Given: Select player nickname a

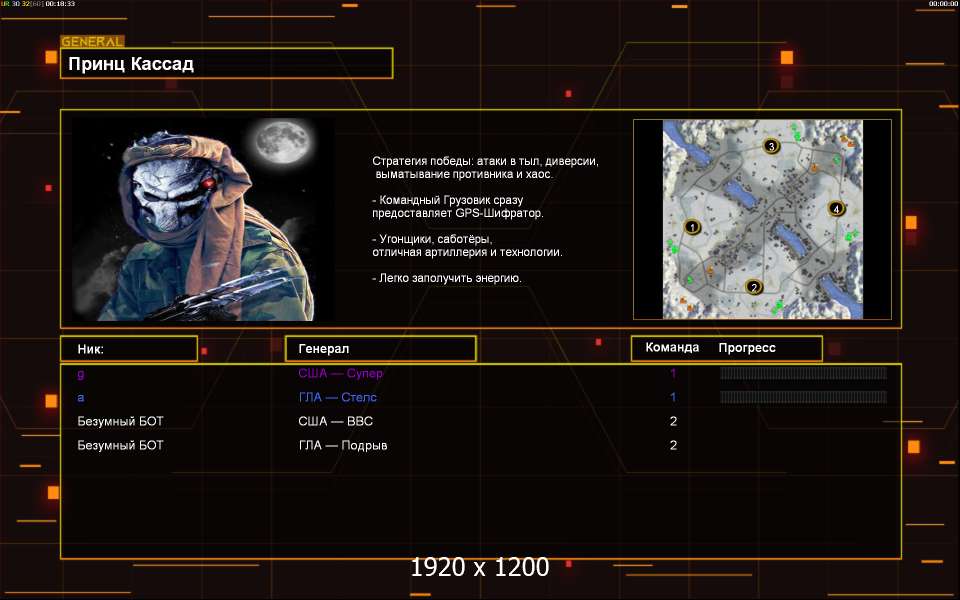Looking at the screenshot, I should (x=81, y=397).
